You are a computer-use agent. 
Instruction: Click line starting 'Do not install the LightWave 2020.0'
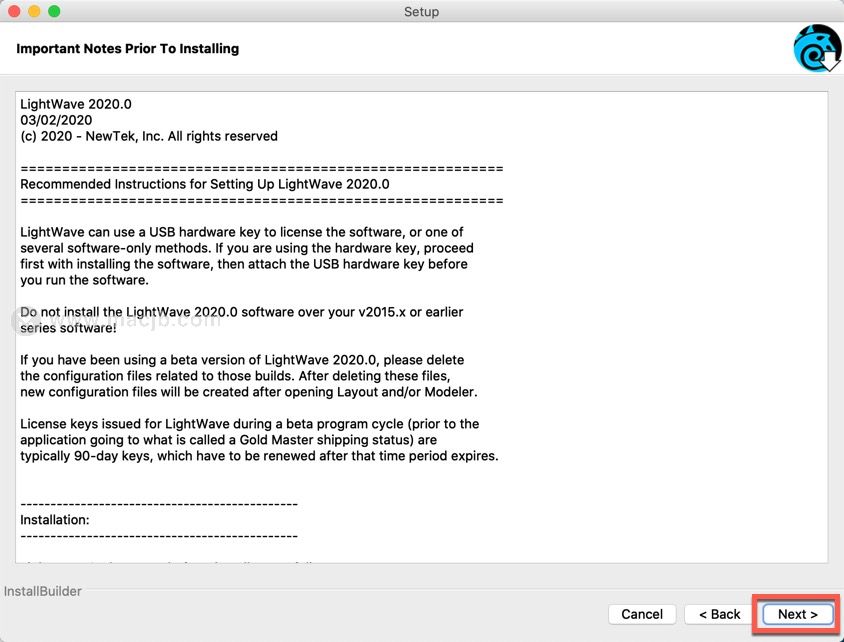(x=242, y=312)
